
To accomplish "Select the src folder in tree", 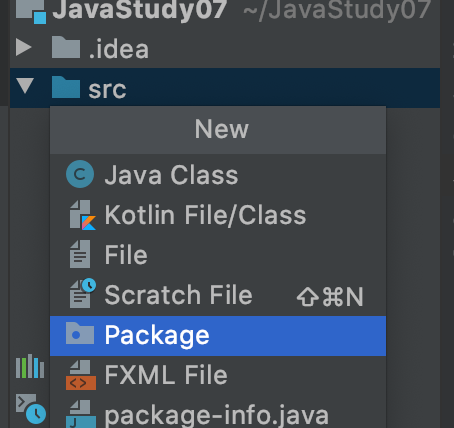I will 225,88.
